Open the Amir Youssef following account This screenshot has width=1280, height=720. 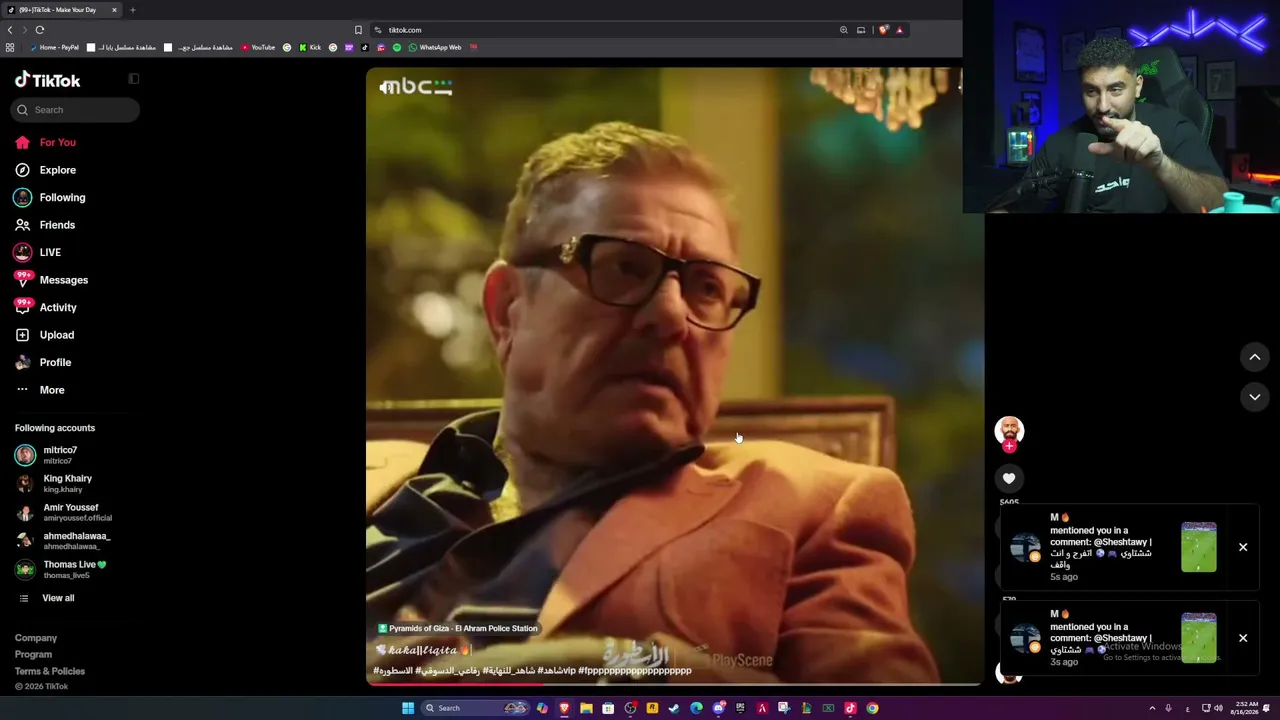click(63, 513)
